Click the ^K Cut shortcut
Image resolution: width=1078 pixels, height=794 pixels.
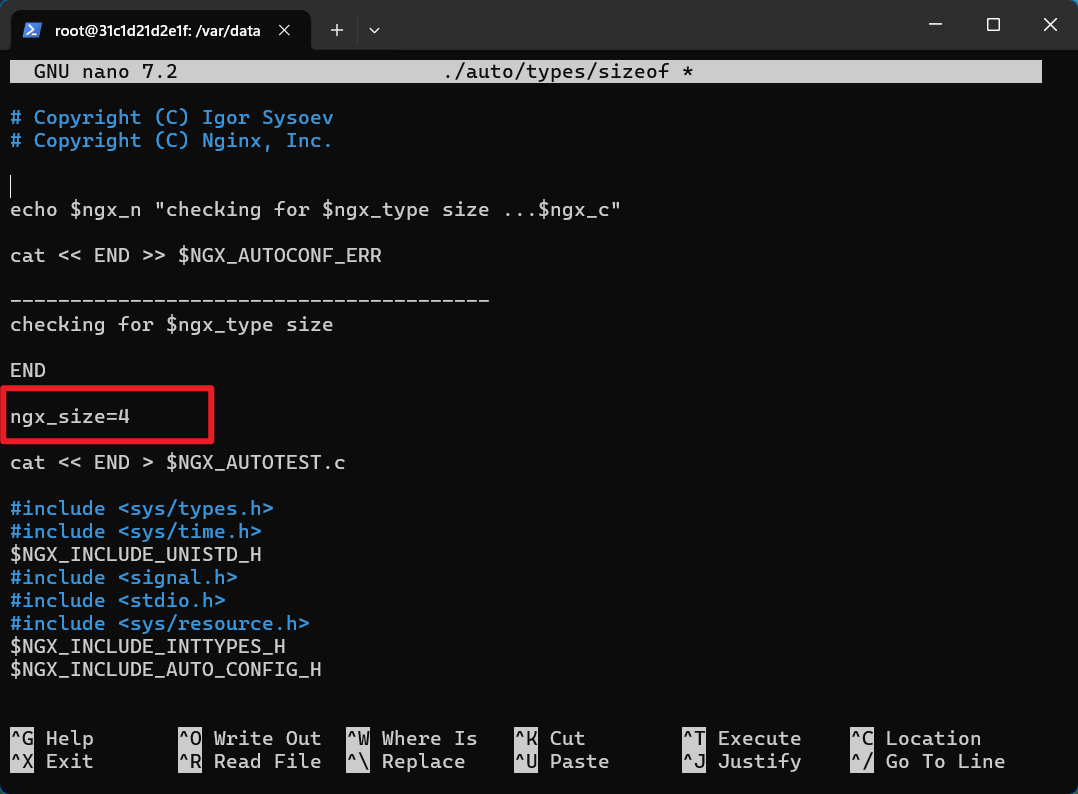click(550, 738)
